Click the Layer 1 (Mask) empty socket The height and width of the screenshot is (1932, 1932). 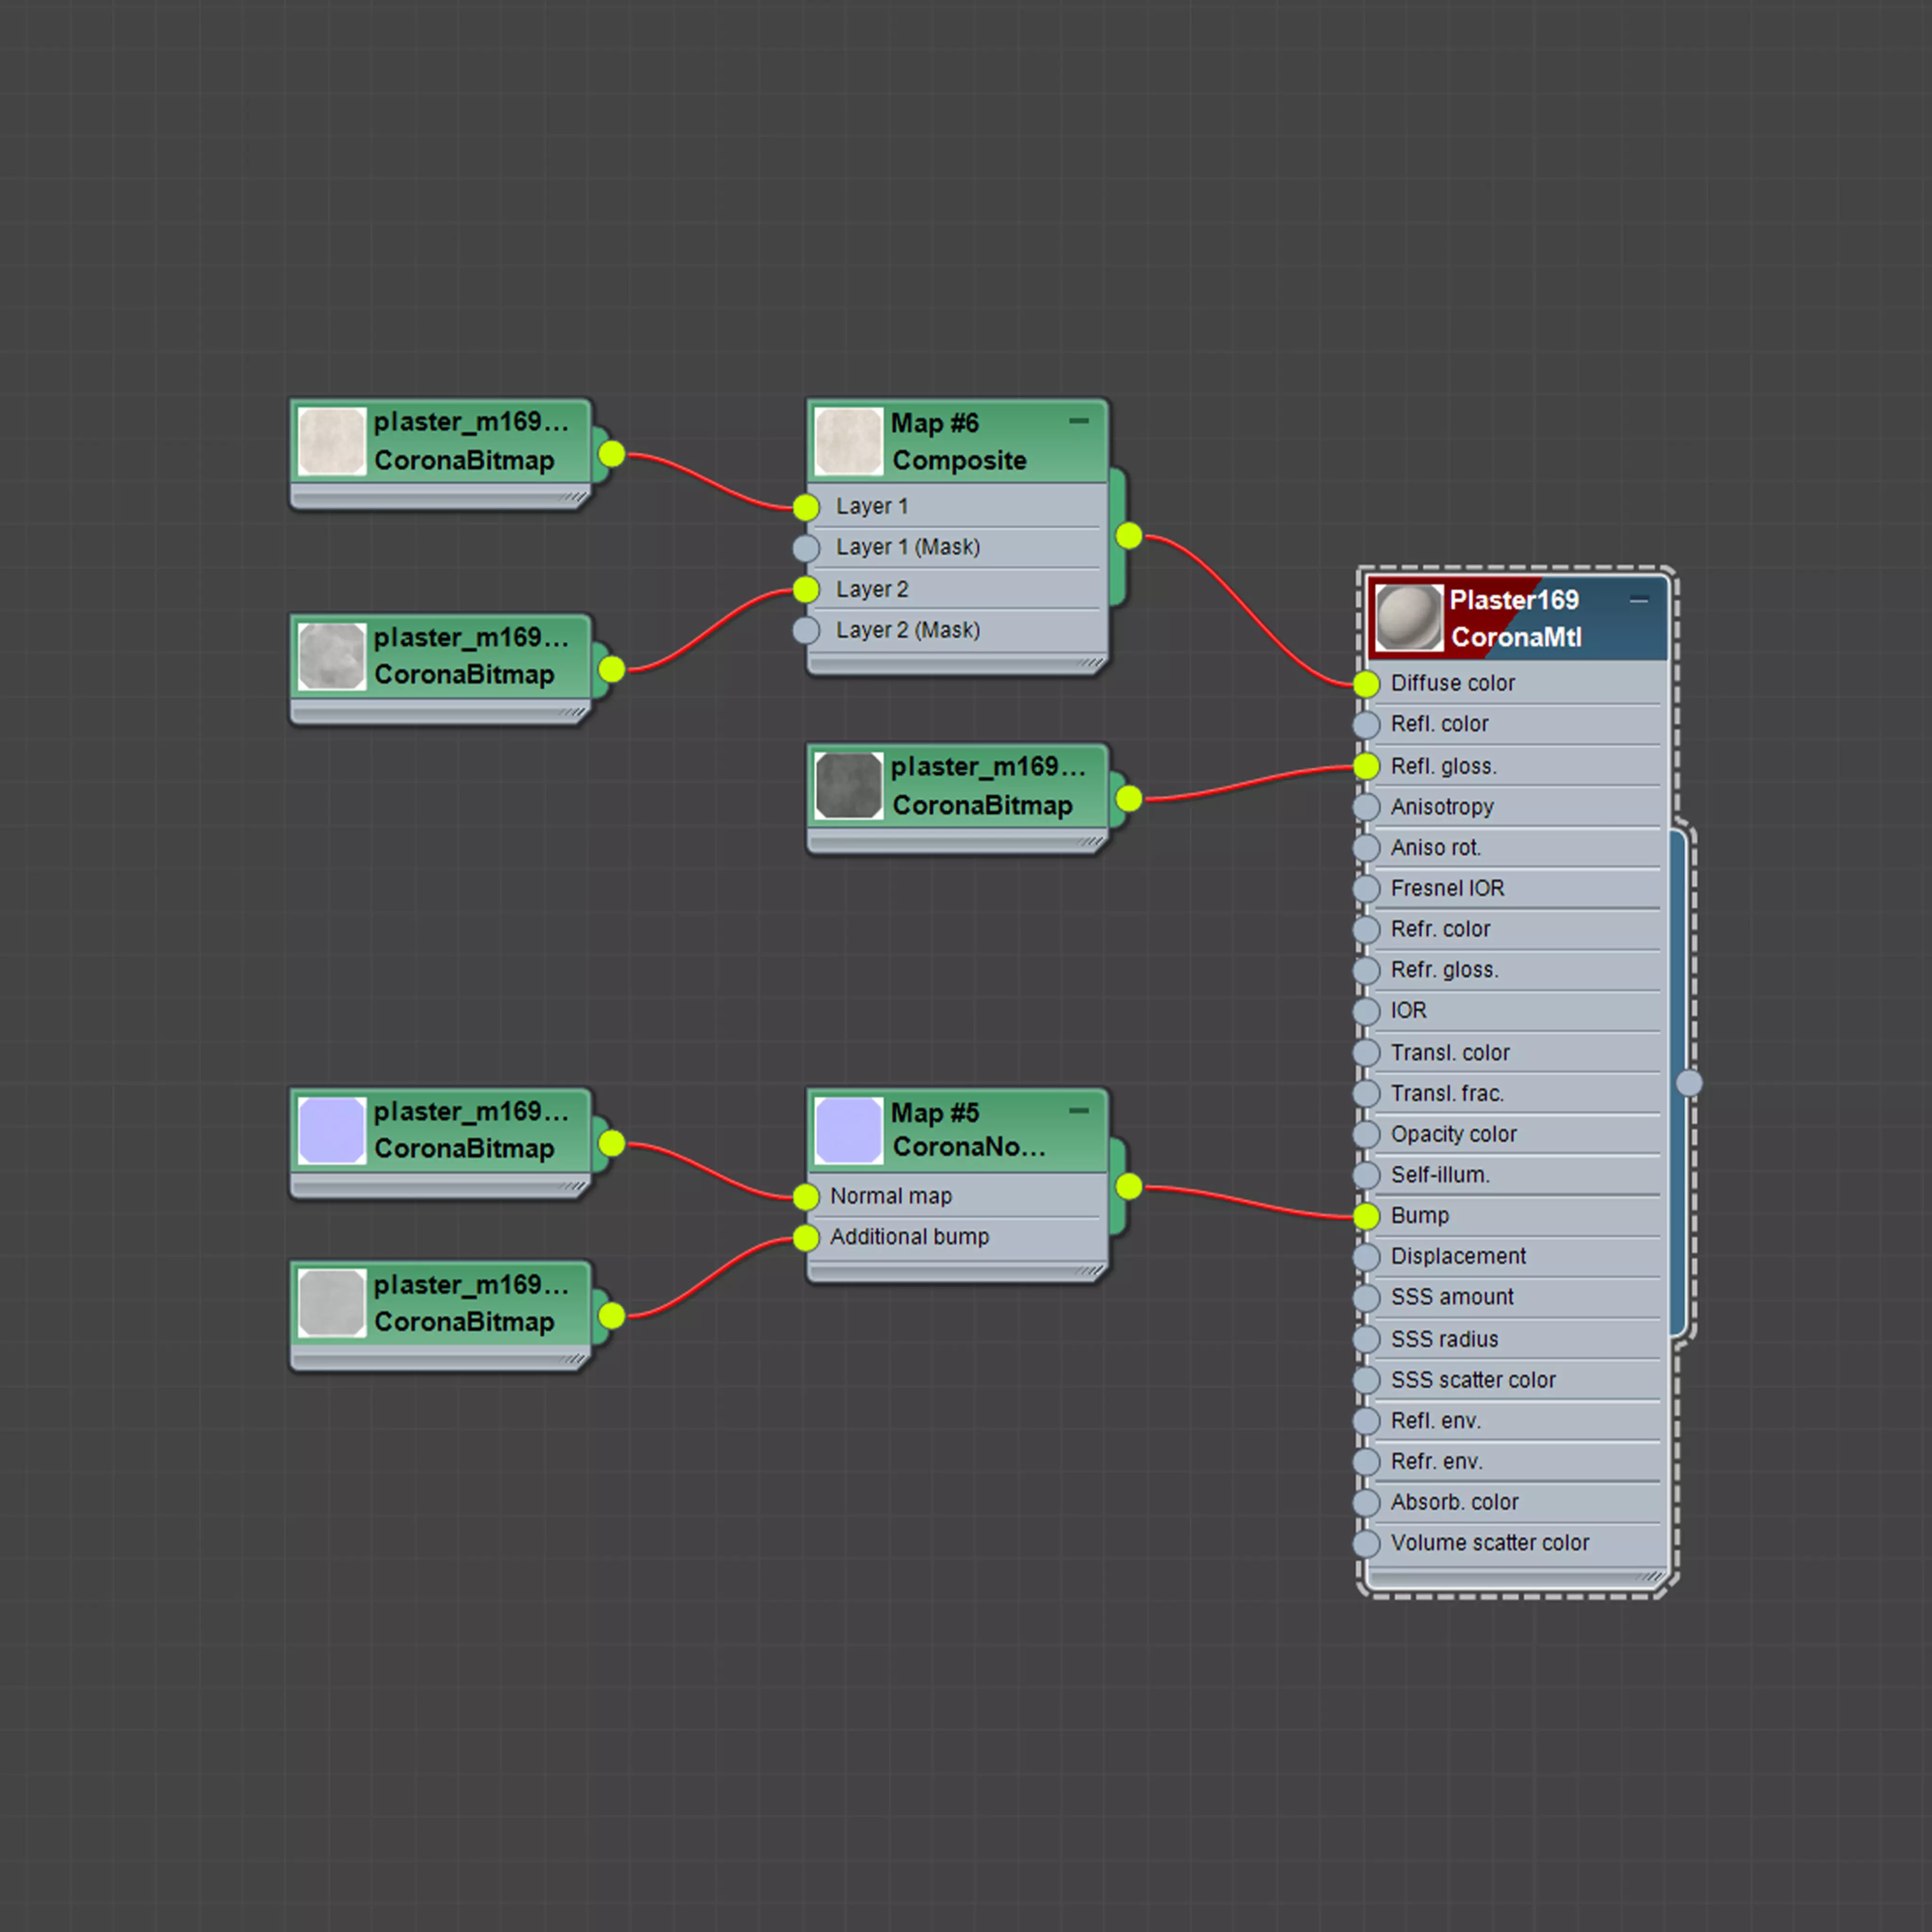tap(806, 548)
